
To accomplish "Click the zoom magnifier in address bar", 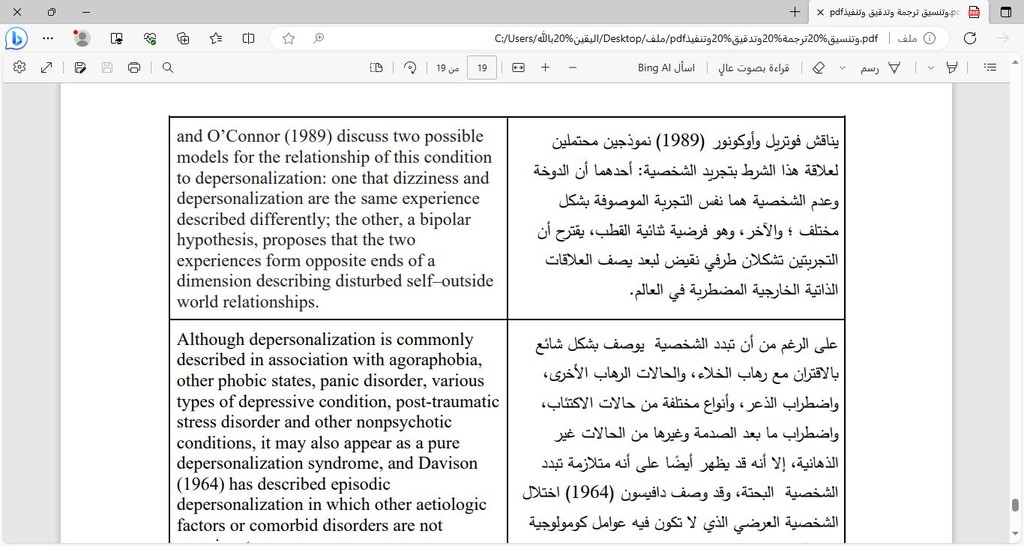I will click(318, 39).
